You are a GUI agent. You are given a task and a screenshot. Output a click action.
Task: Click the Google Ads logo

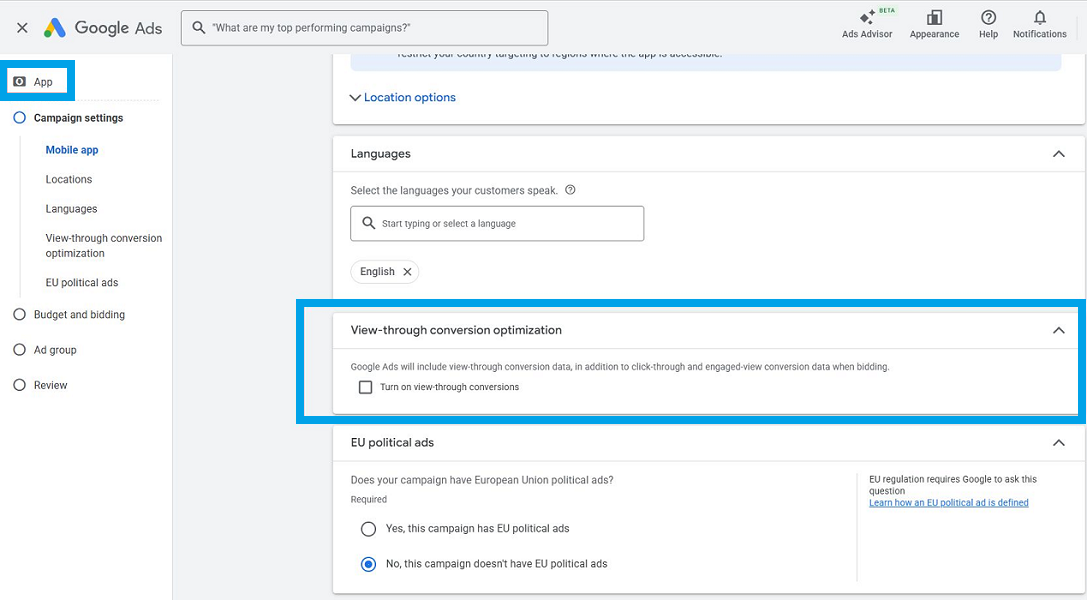tap(103, 28)
